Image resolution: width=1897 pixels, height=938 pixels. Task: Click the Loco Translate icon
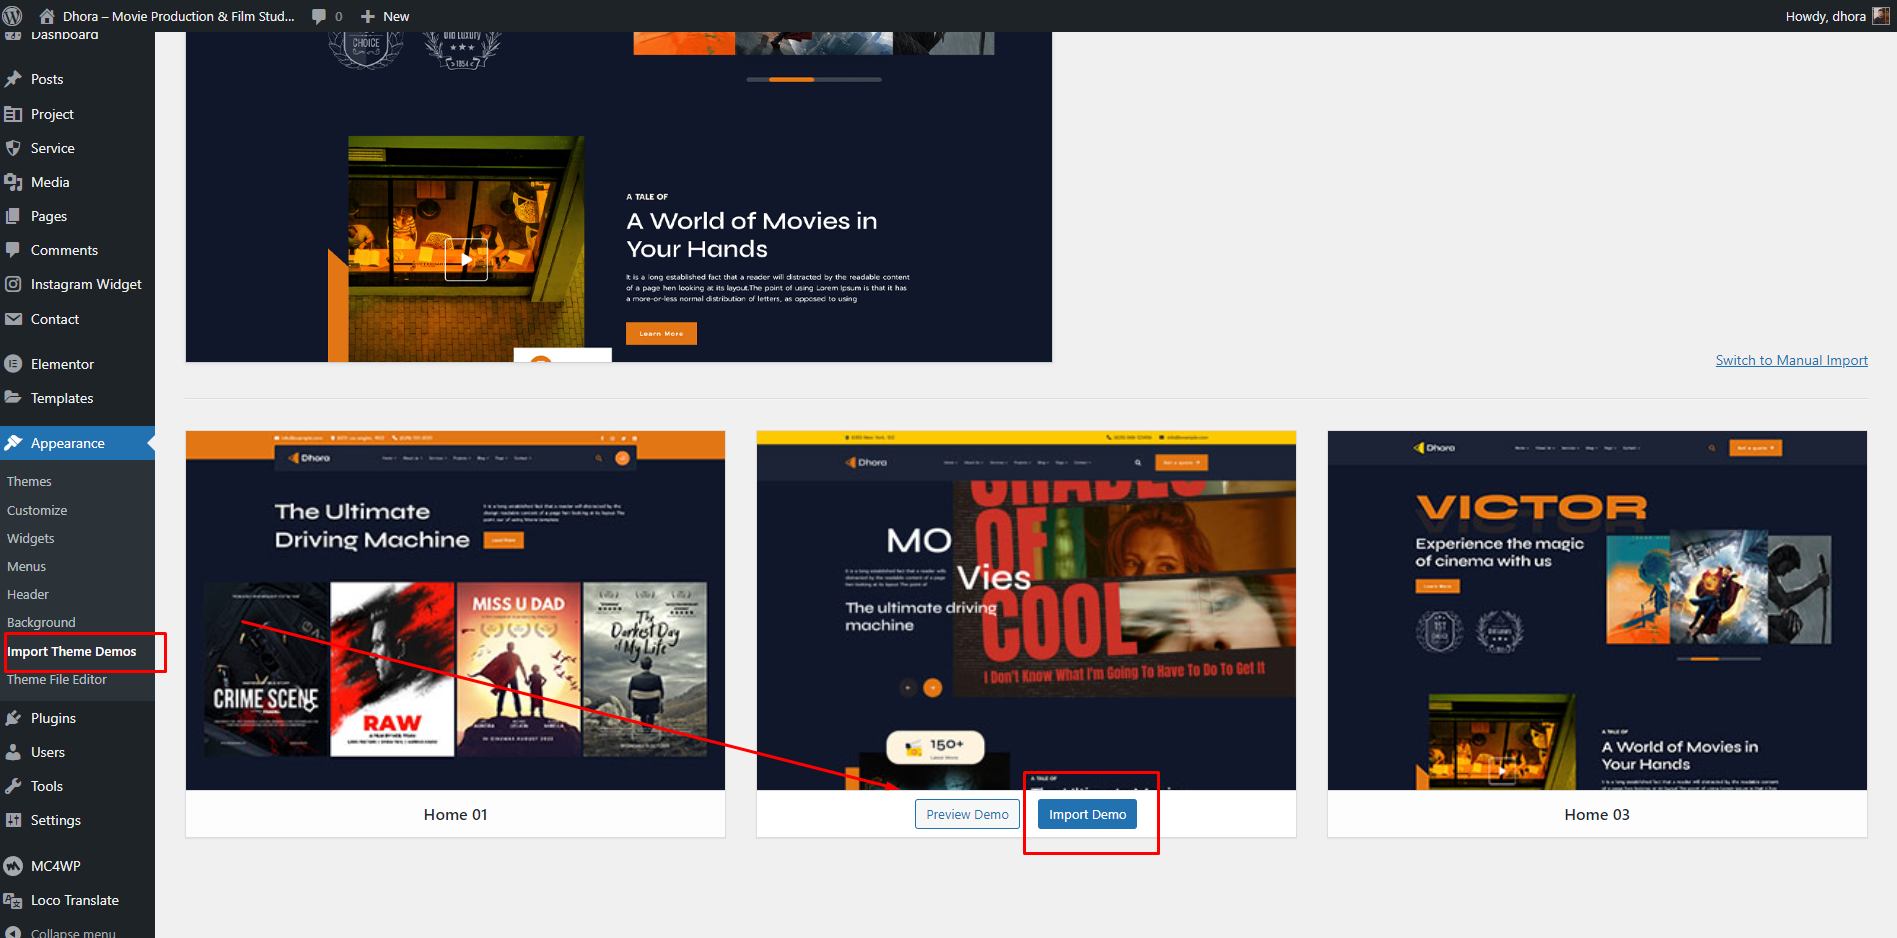tap(13, 900)
